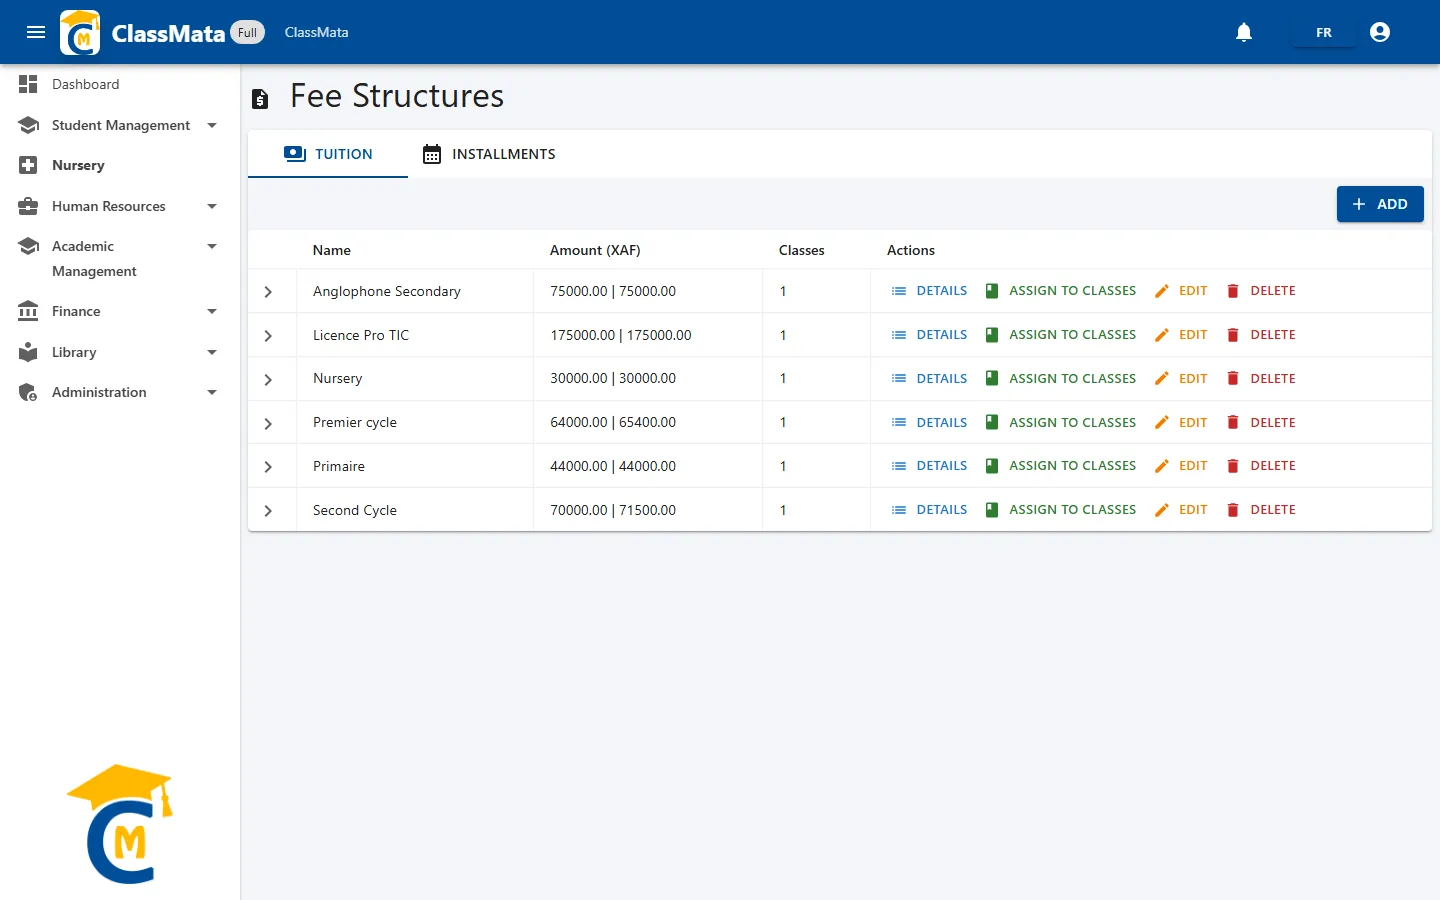1440x900 pixels.
Task: Expand the Second Cycle row chevron
Action: [x=268, y=511]
